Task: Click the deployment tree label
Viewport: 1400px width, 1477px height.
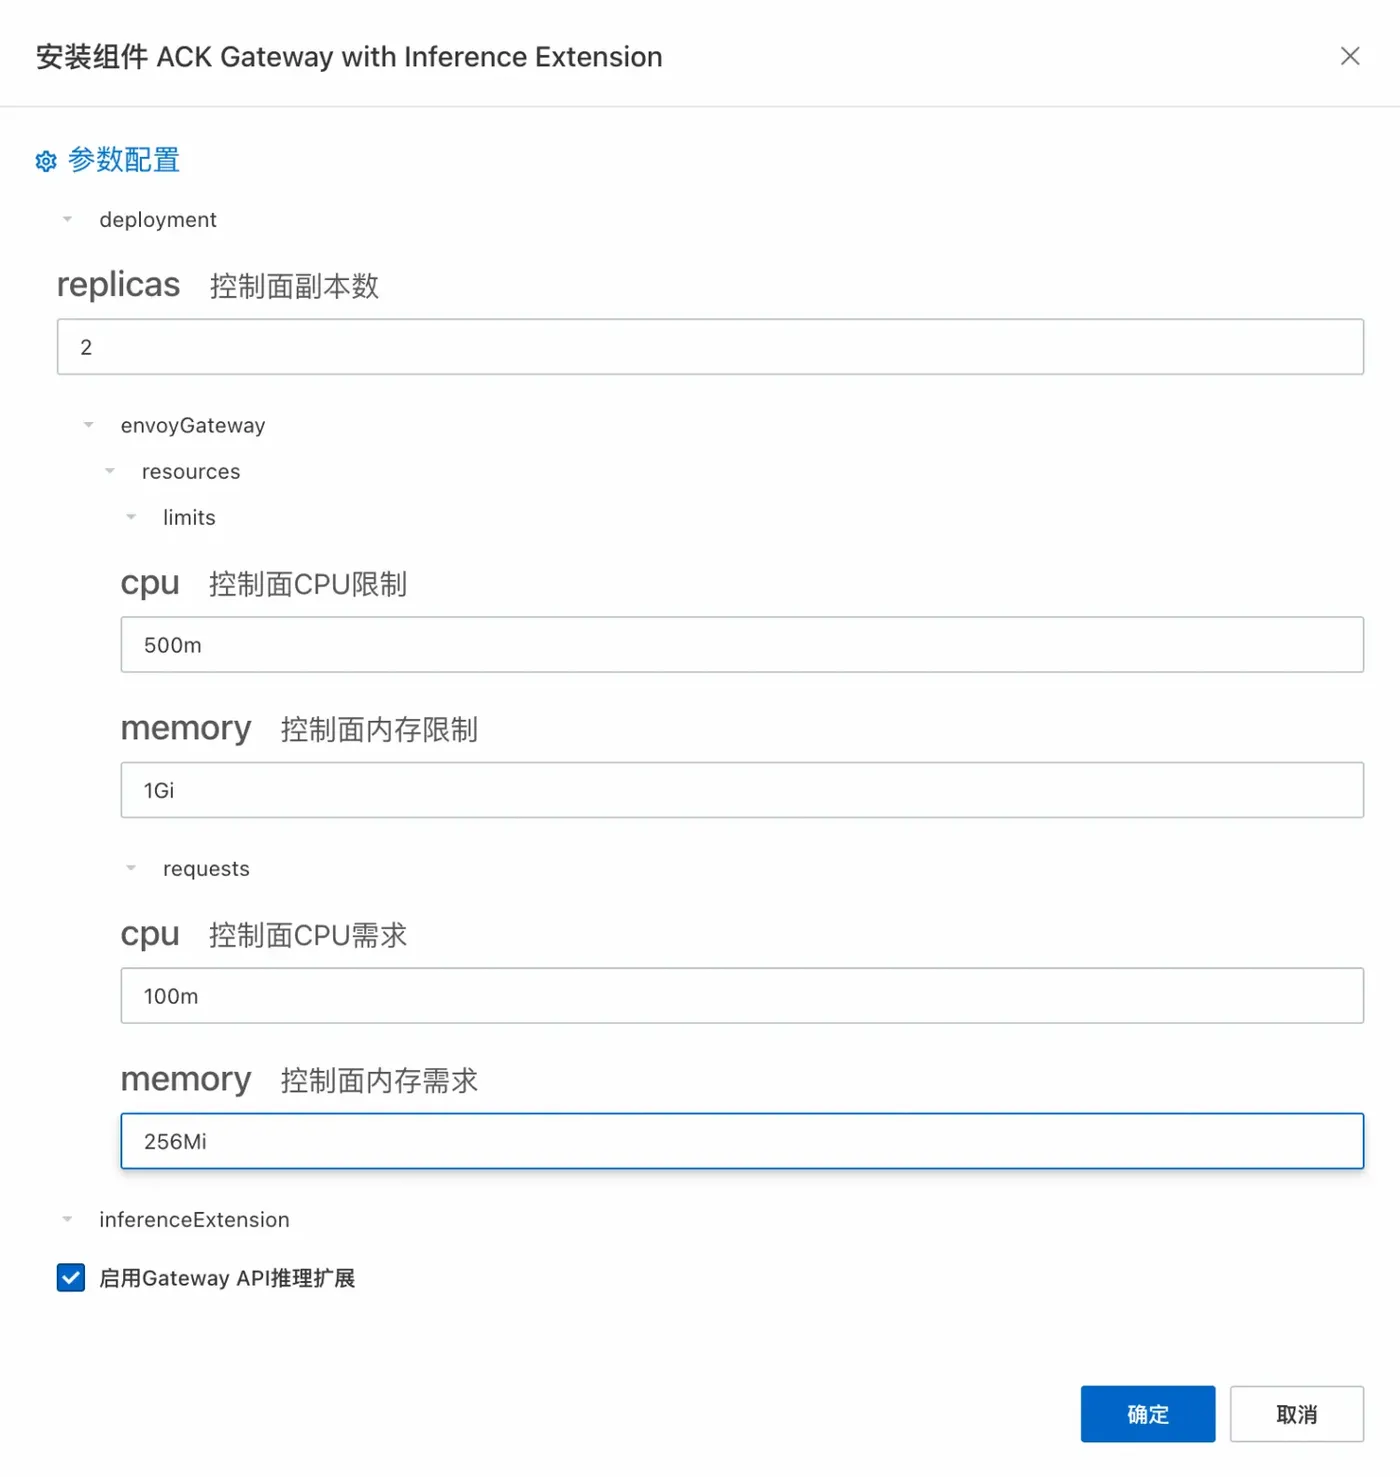Action: pos(158,220)
